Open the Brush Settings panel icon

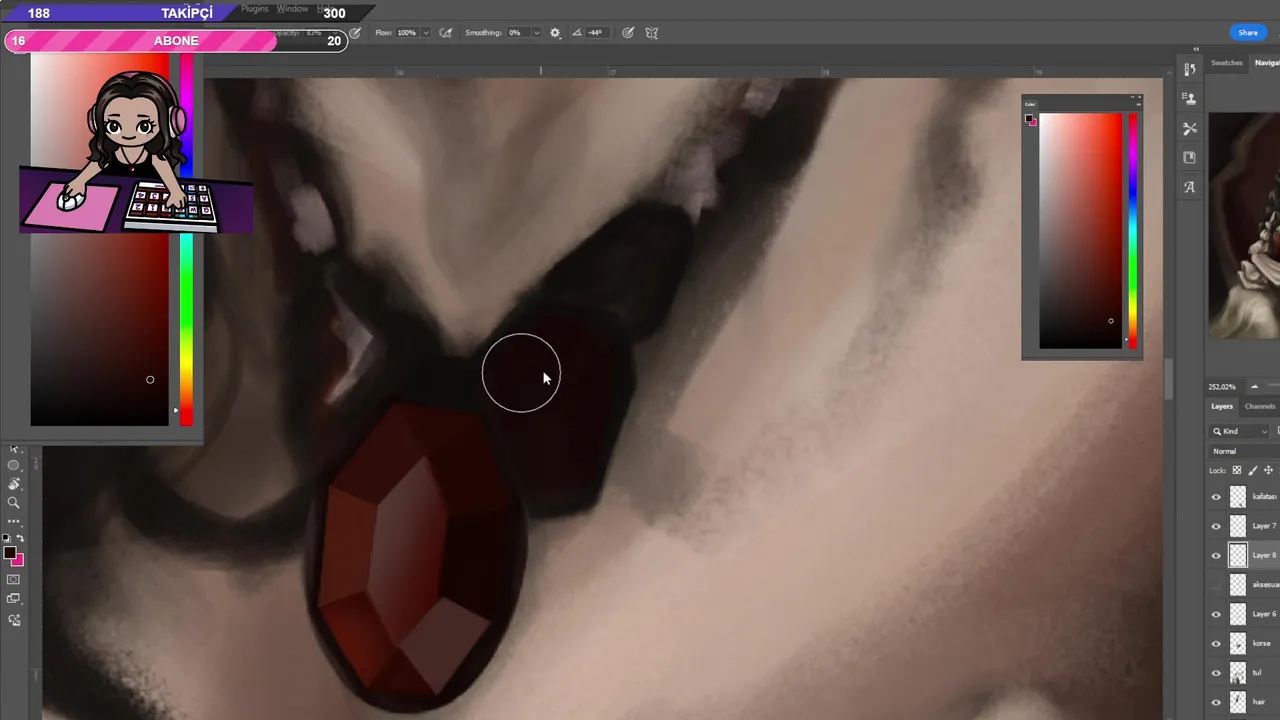[x=1189, y=128]
